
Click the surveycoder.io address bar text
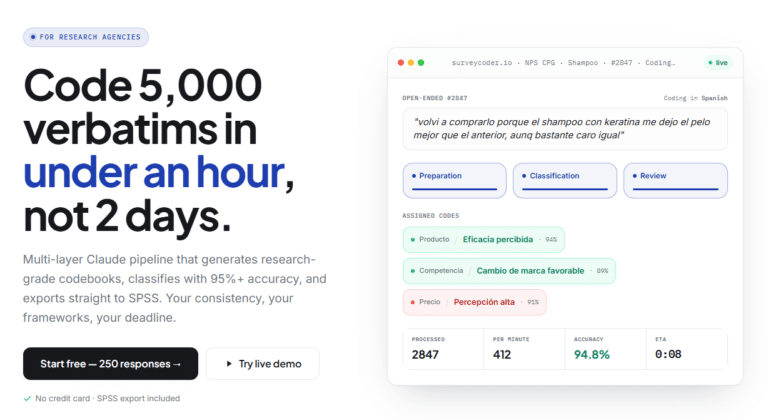[563, 63]
